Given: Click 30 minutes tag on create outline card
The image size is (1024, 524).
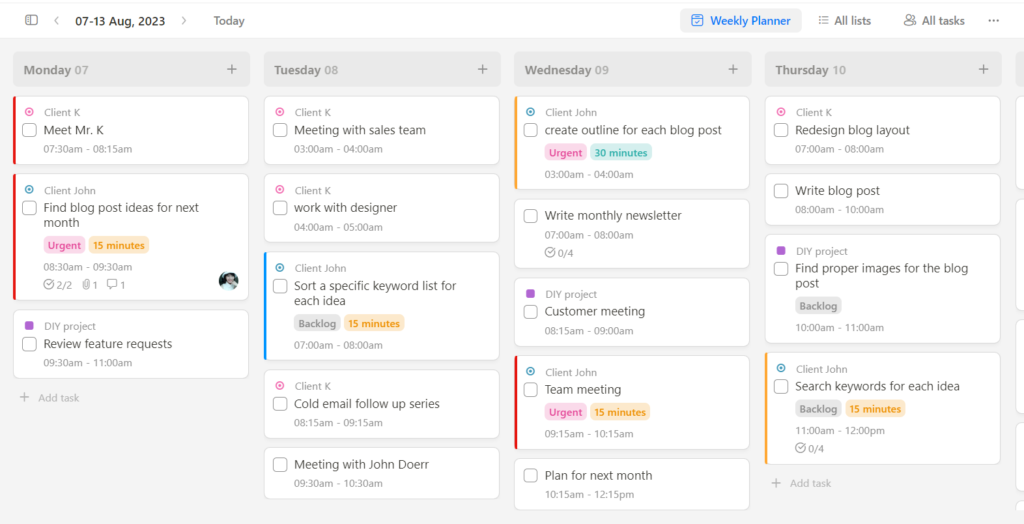Looking at the screenshot, I should (621, 153).
